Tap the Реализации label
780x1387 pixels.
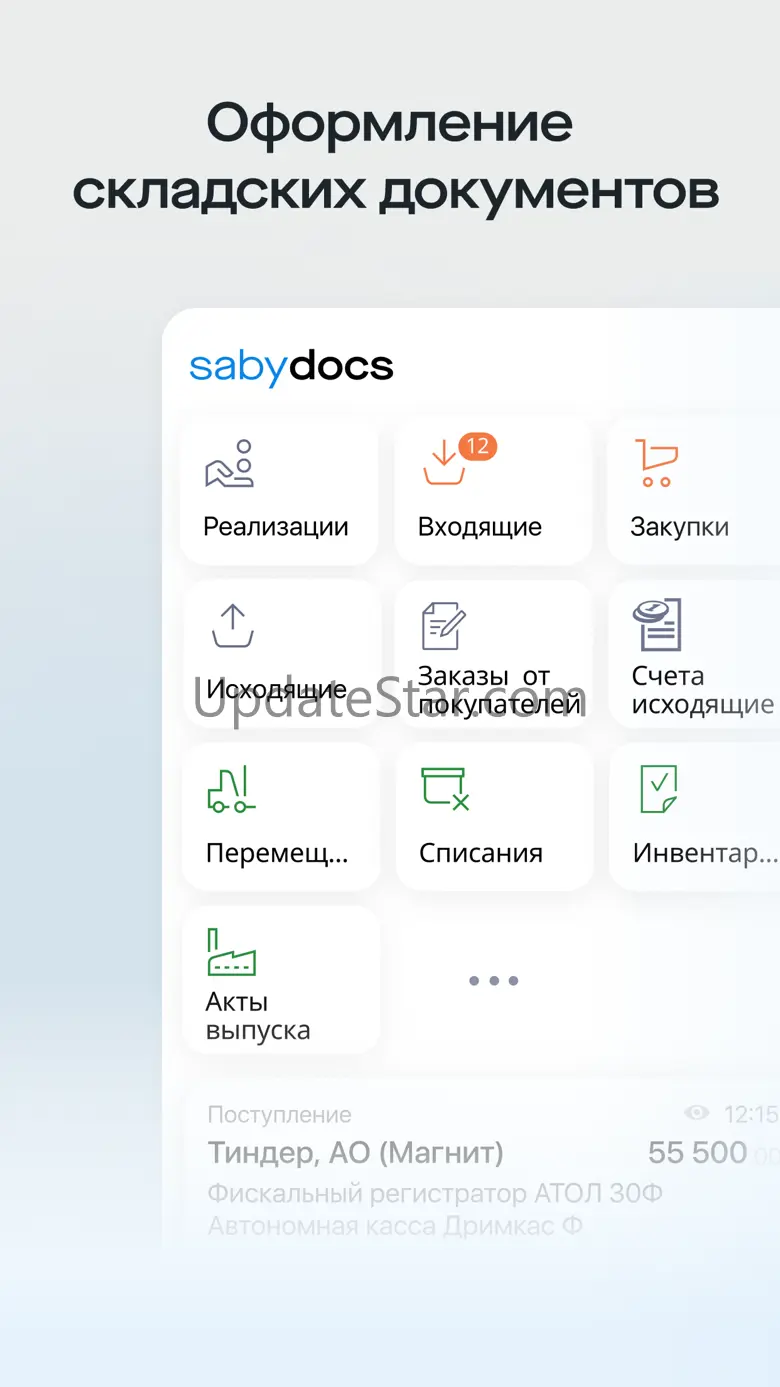(276, 527)
